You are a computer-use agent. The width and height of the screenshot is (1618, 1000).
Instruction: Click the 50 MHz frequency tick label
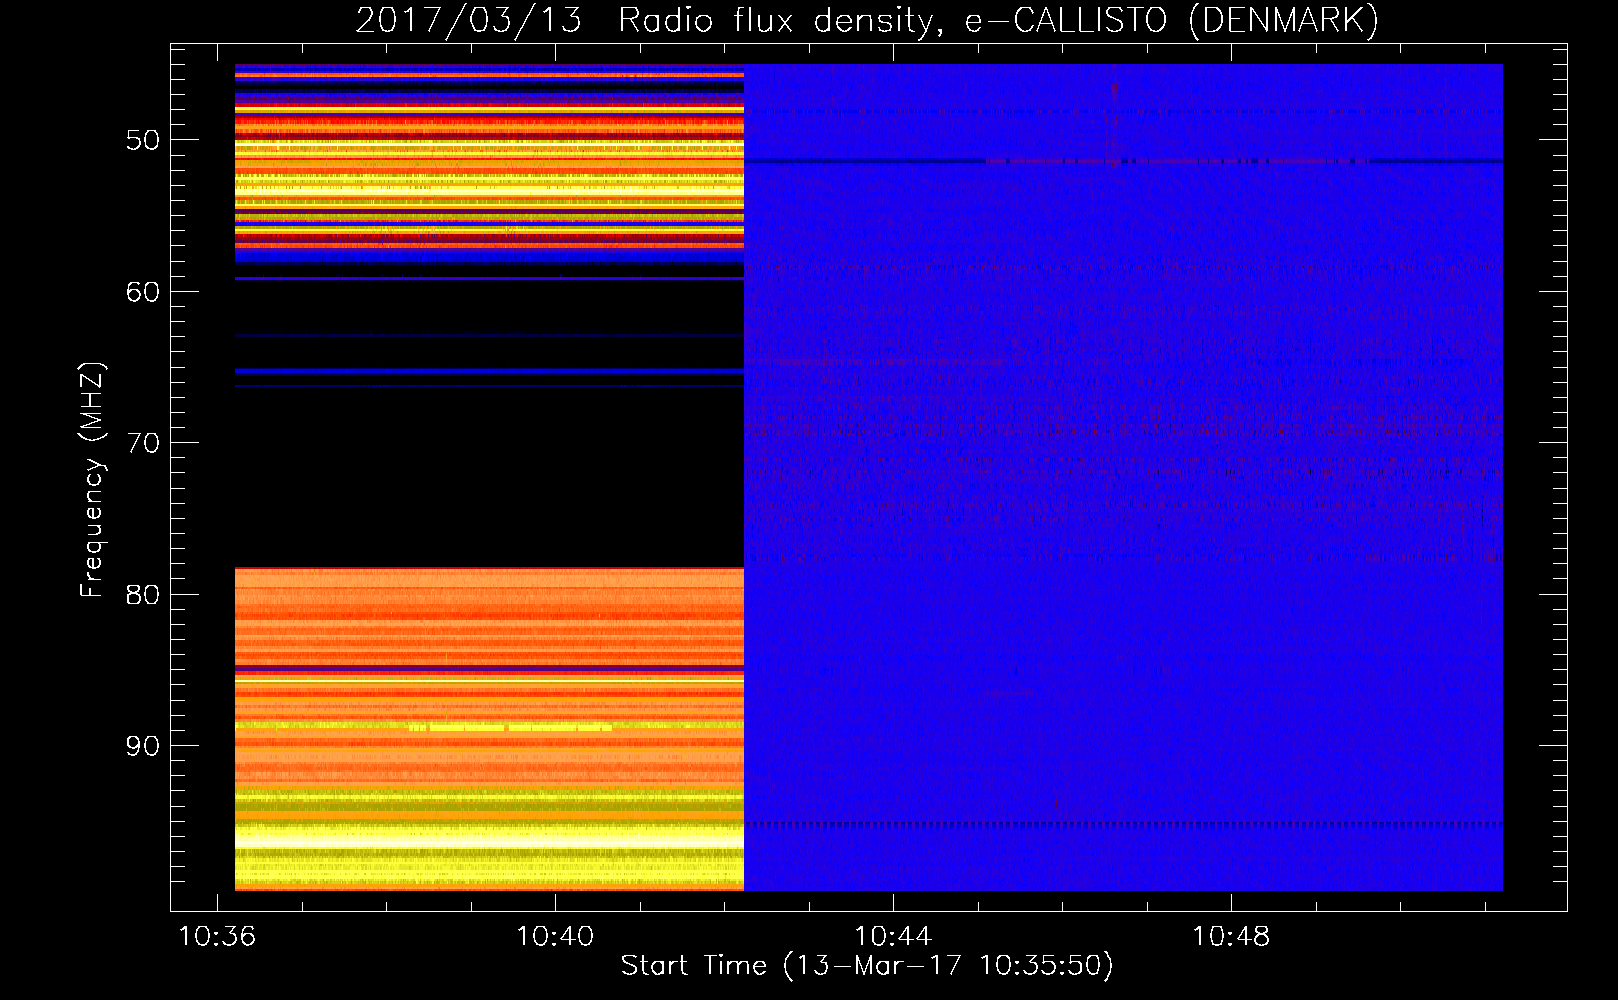[143, 140]
